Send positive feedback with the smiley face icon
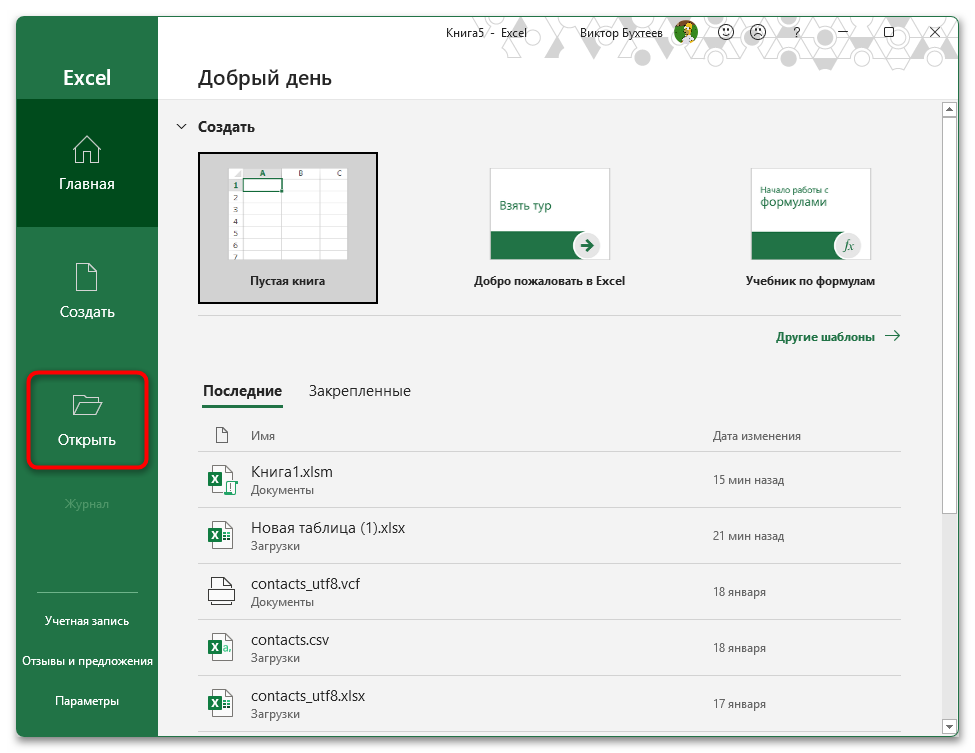Image resolution: width=975 pixels, height=753 pixels. 726,32
